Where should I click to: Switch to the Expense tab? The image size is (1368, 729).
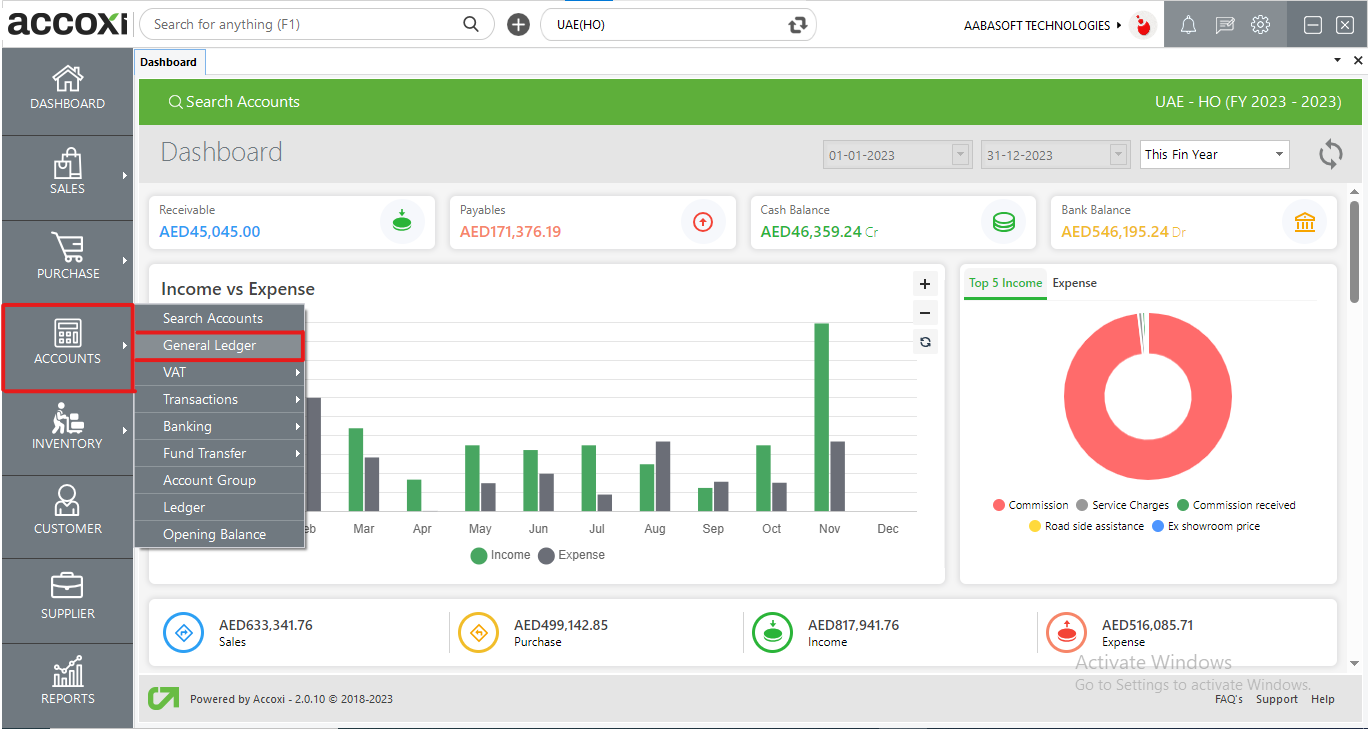pyautogui.click(x=1074, y=283)
